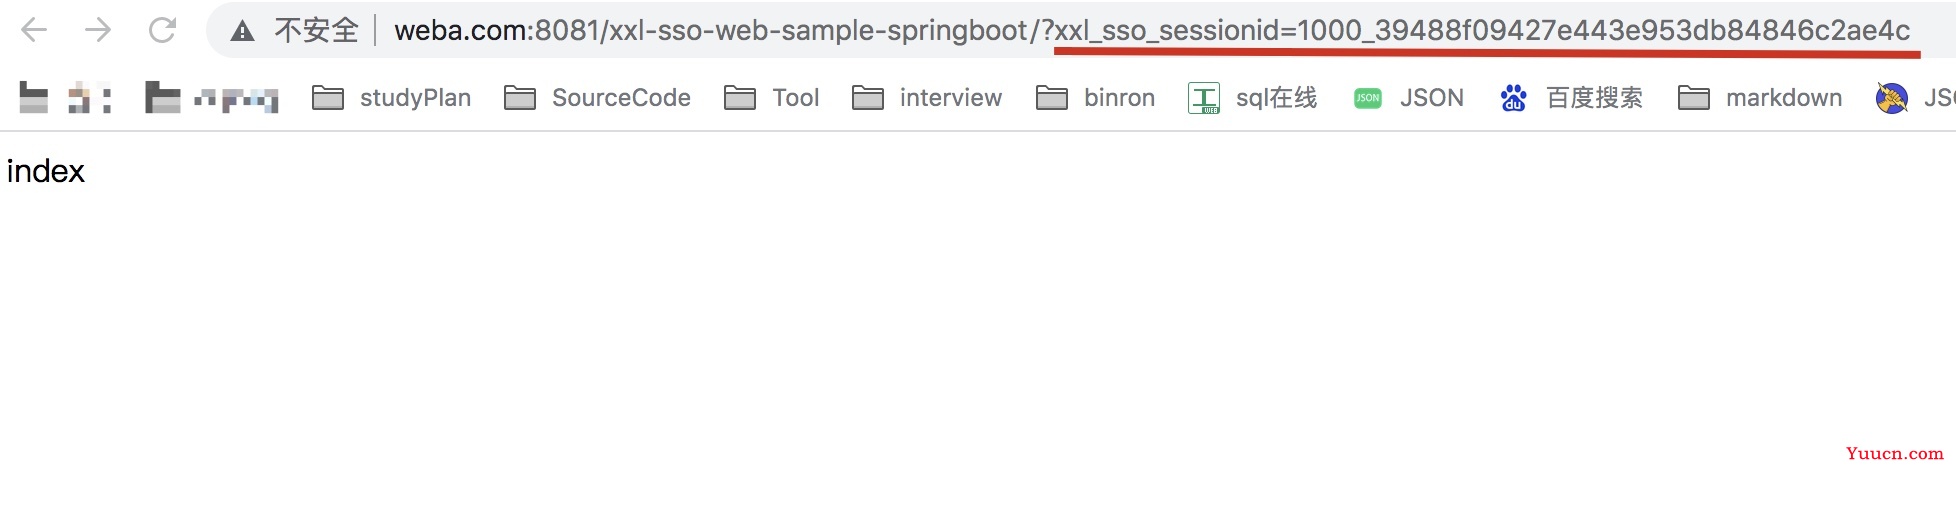Expand the SourceCode bookmark folder
Screen dimensions: 1956x508
click(598, 98)
